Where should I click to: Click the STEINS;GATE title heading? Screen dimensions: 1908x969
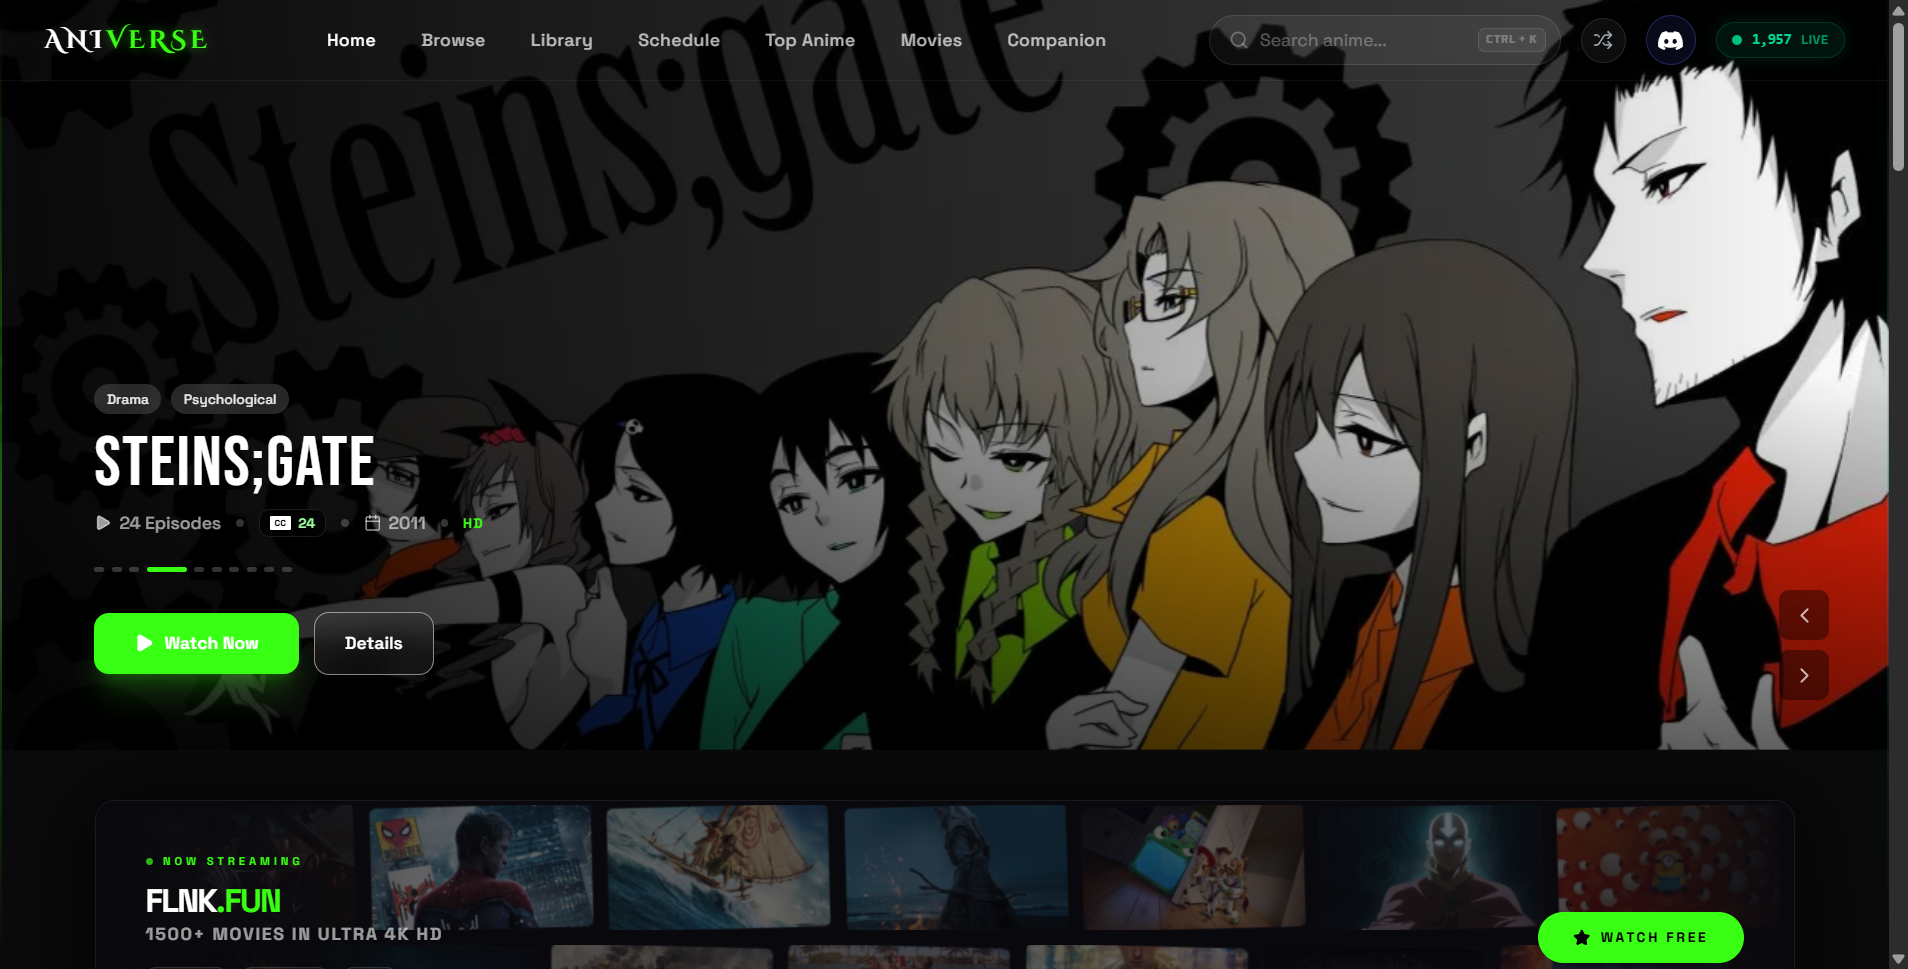234,462
